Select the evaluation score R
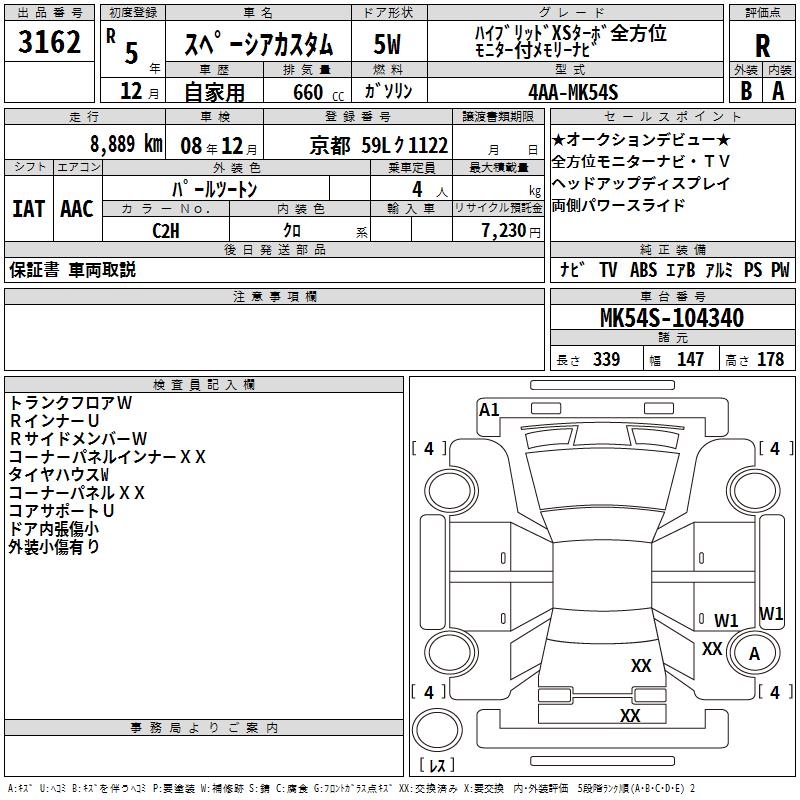This screenshot has height=800, width=800. click(x=762, y=46)
